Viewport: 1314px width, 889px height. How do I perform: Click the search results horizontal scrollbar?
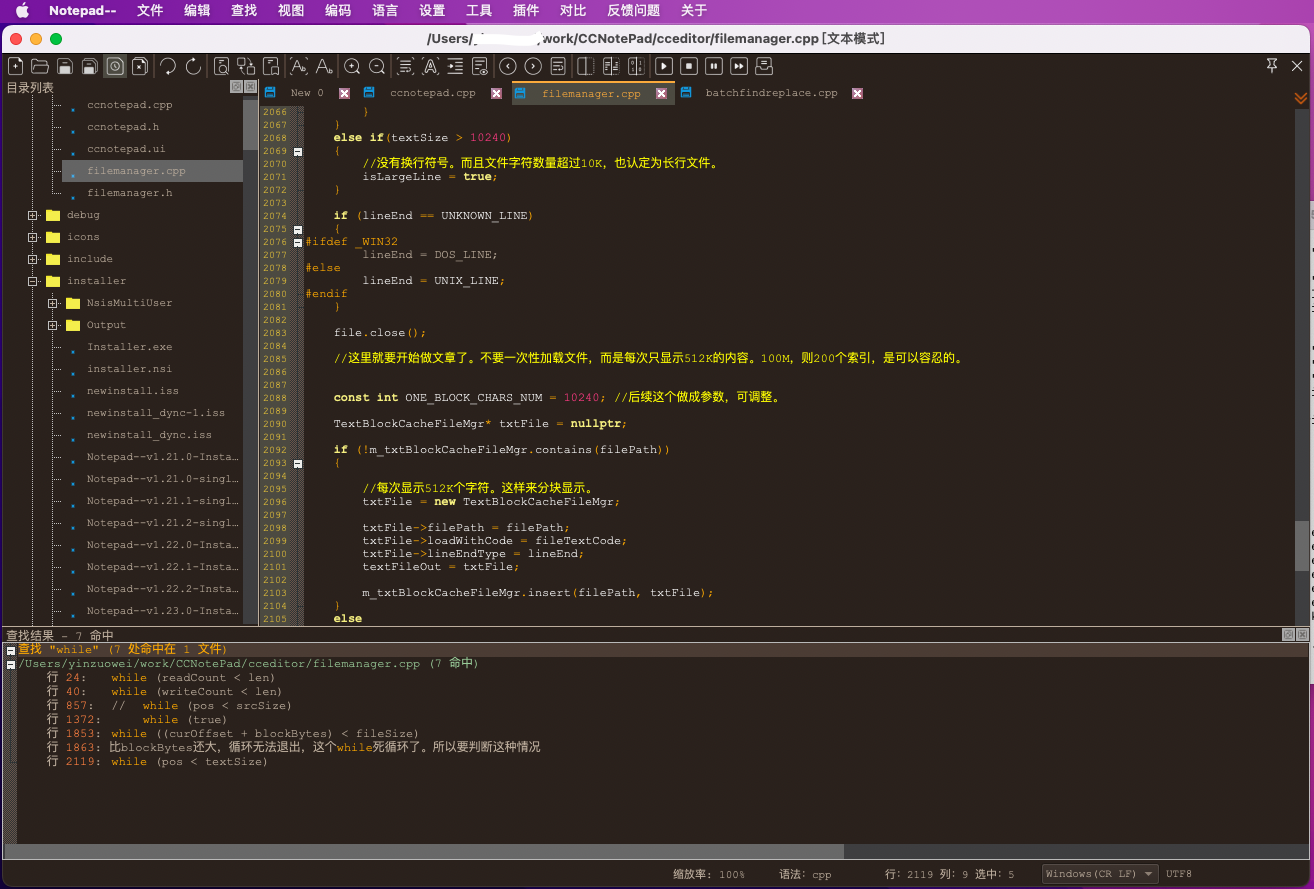pyautogui.click(x=424, y=851)
